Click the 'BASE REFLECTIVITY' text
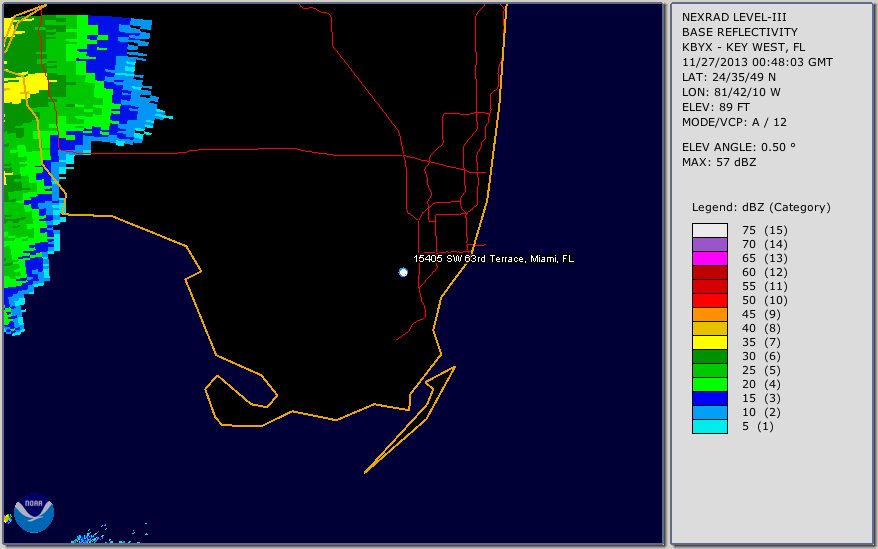 [740, 32]
